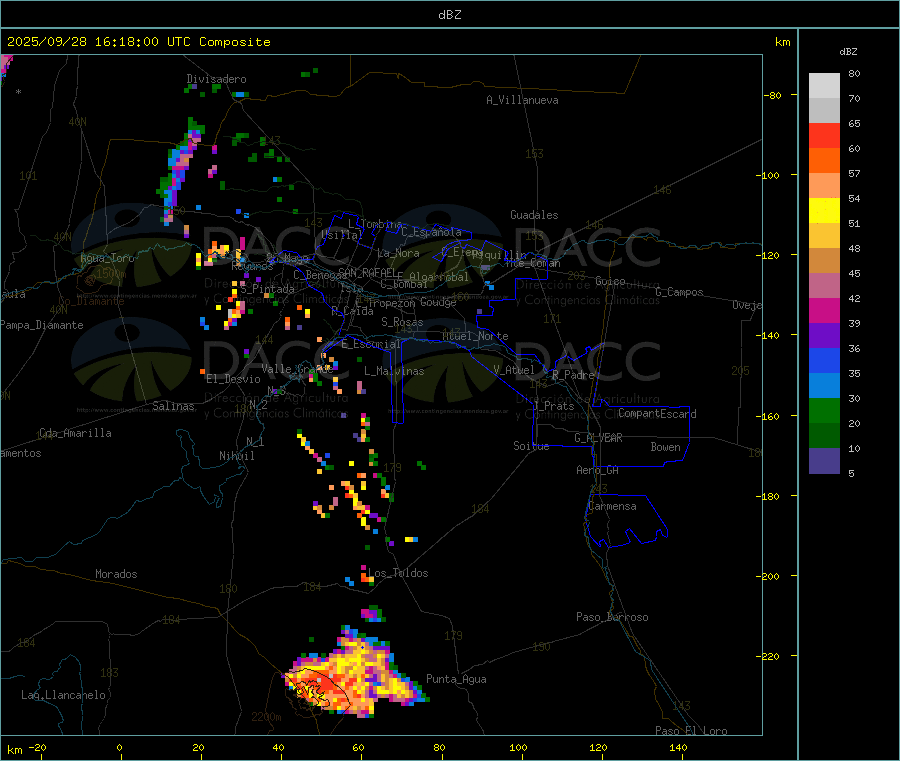Viewport: 900px width, 761px height.
Task: Select the Bowen place label
Action: coord(665,447)
